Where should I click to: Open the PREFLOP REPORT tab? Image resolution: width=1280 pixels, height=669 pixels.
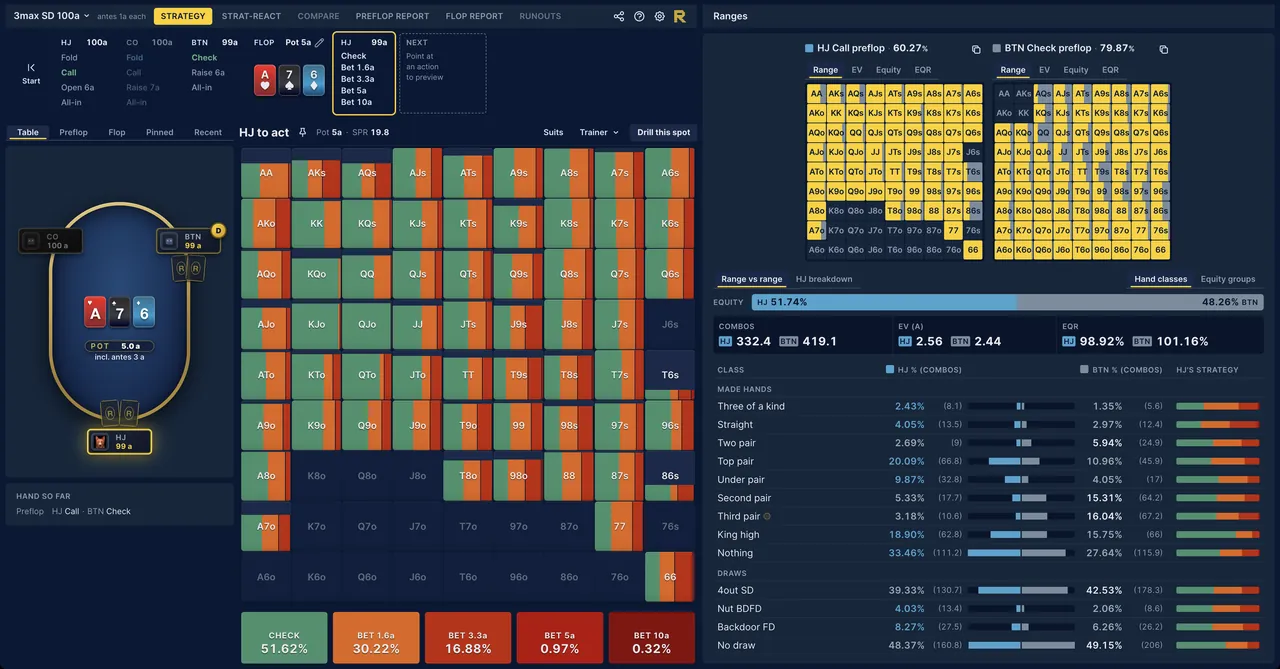point(392,16)
